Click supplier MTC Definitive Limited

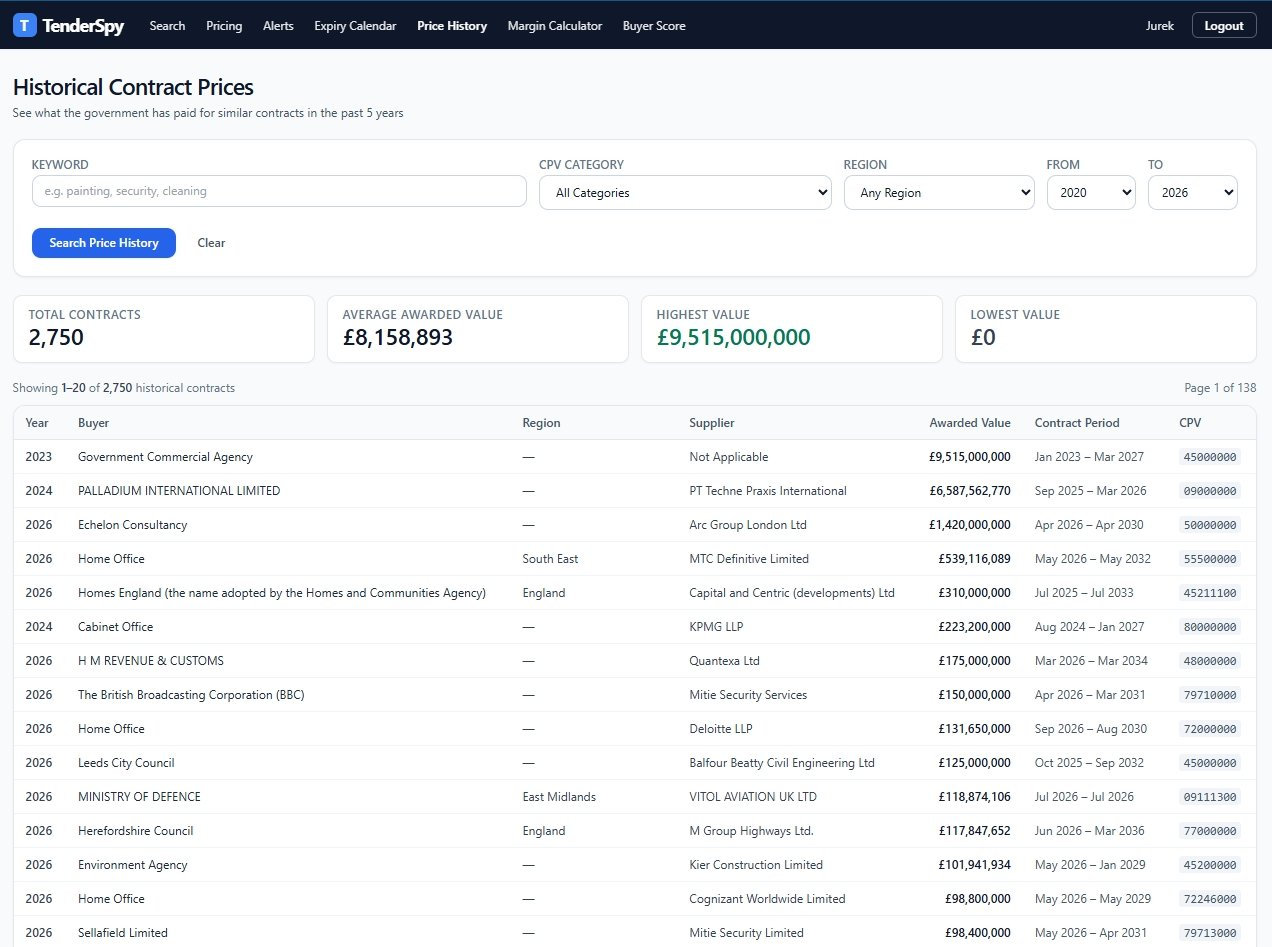[x=749, y=559]
